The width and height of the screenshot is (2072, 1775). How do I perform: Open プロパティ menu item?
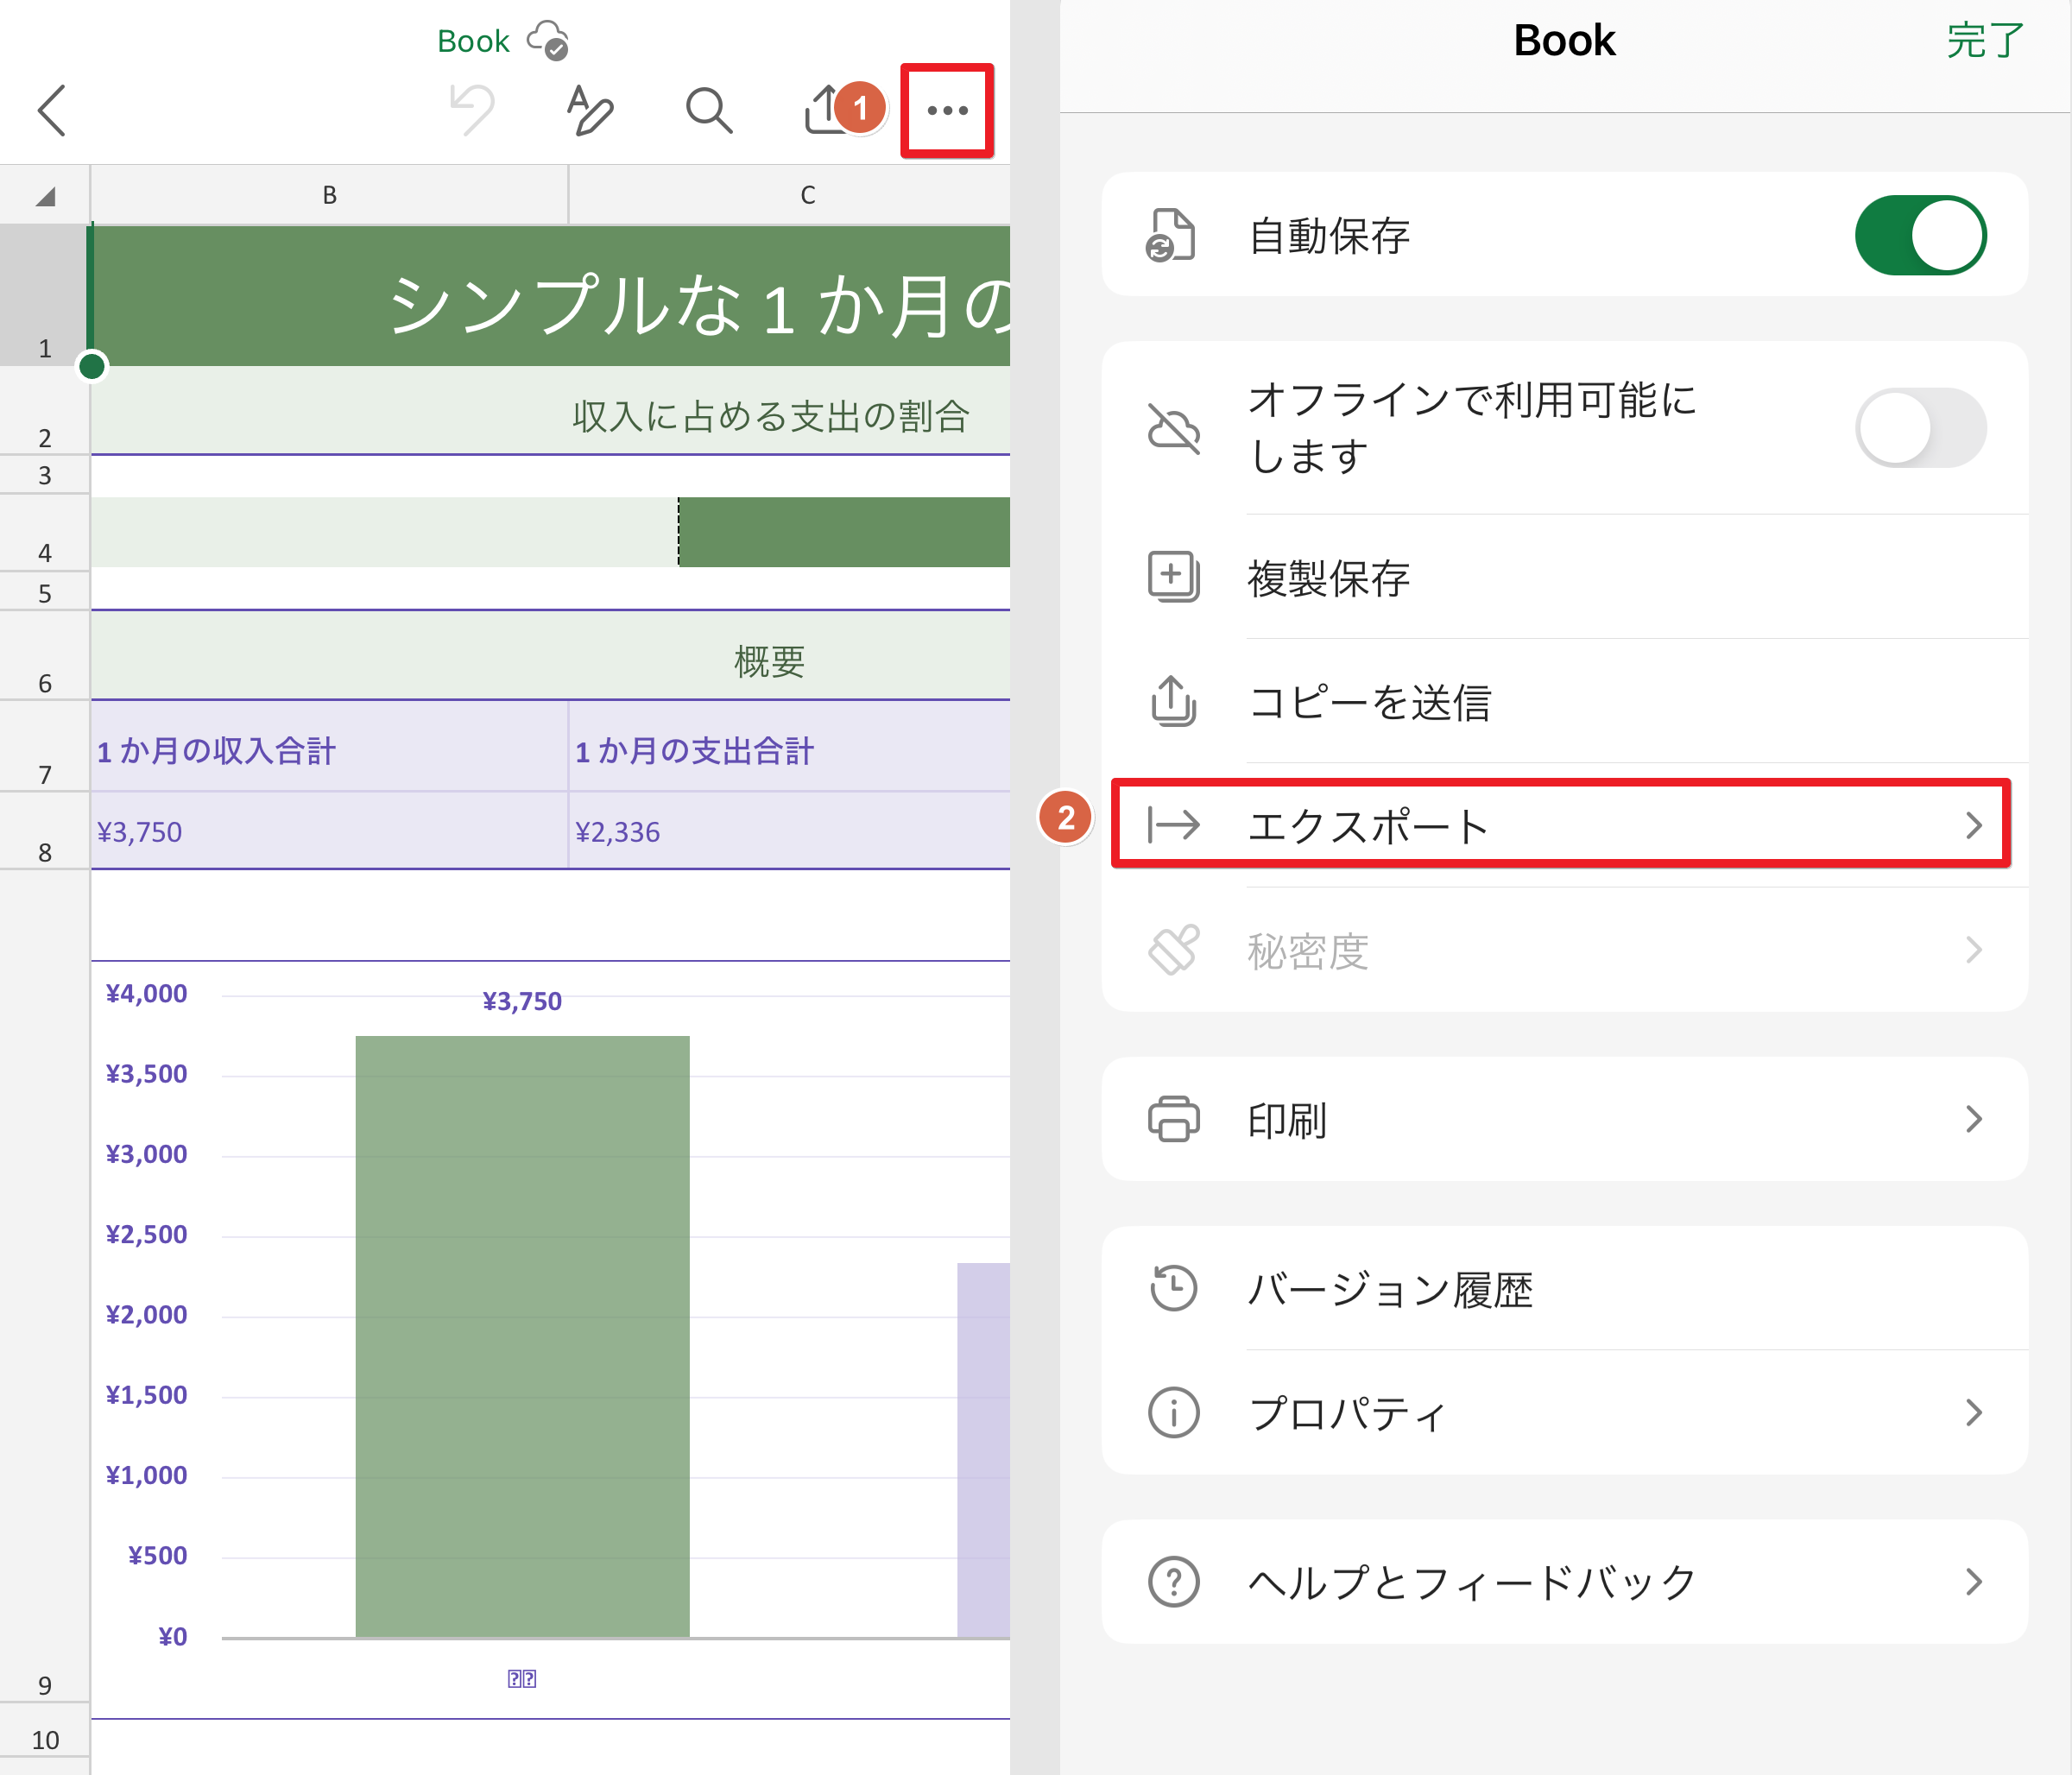[x=1565, y=1412]
